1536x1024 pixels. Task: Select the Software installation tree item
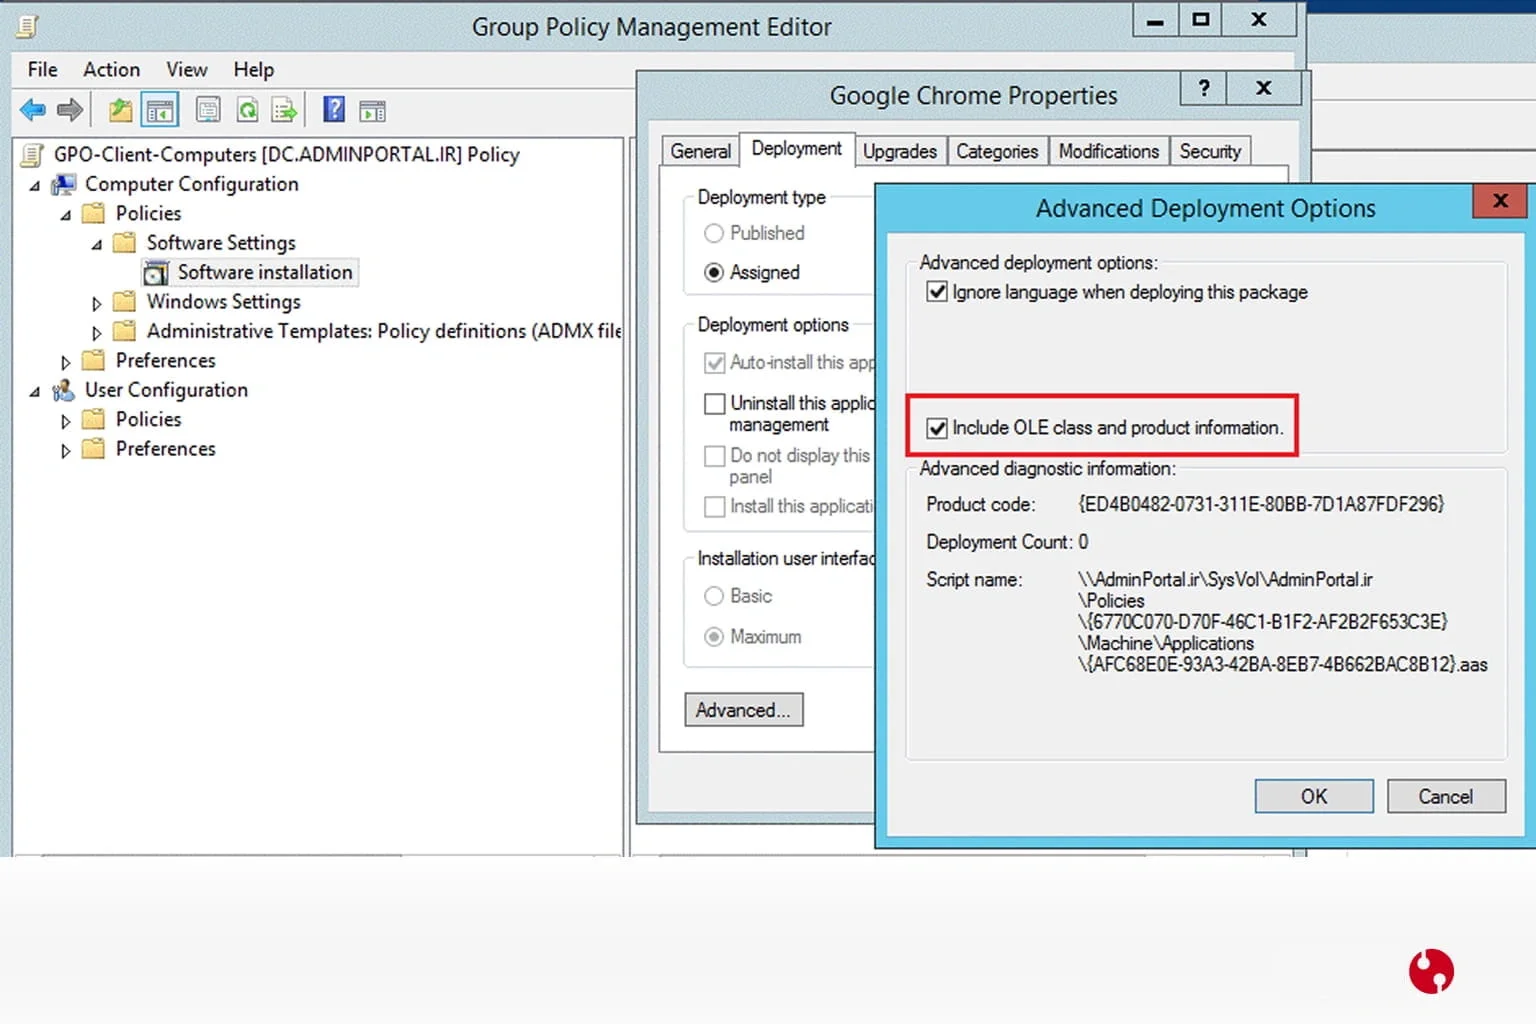265,272
